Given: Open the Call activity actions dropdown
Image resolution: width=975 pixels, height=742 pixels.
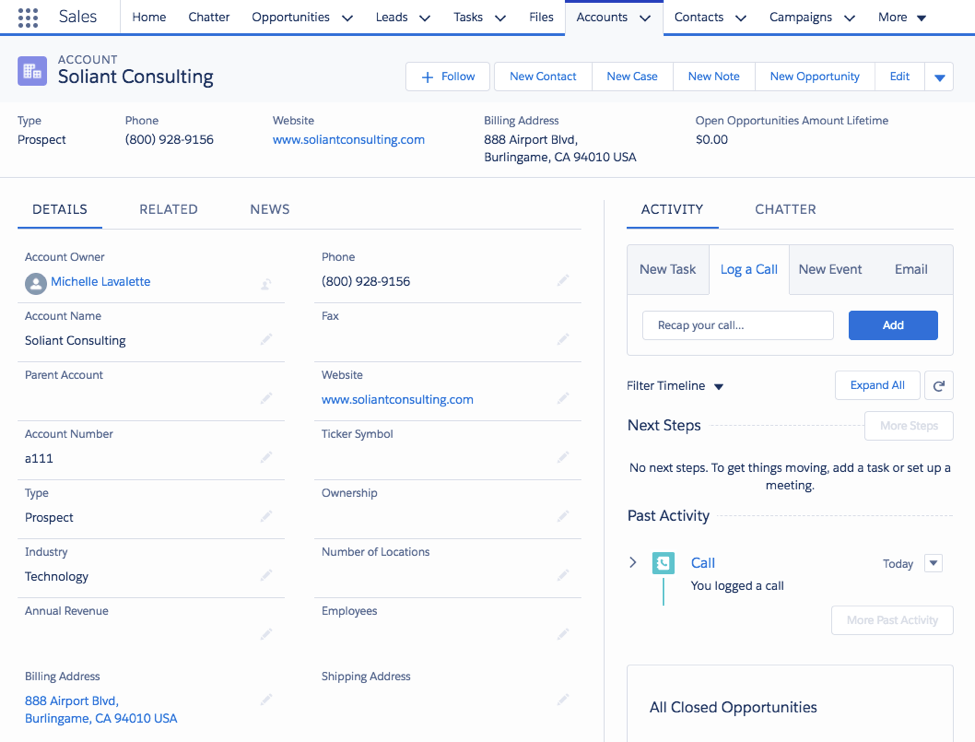Looking at the screenshot, I should [x=933, y=563].
